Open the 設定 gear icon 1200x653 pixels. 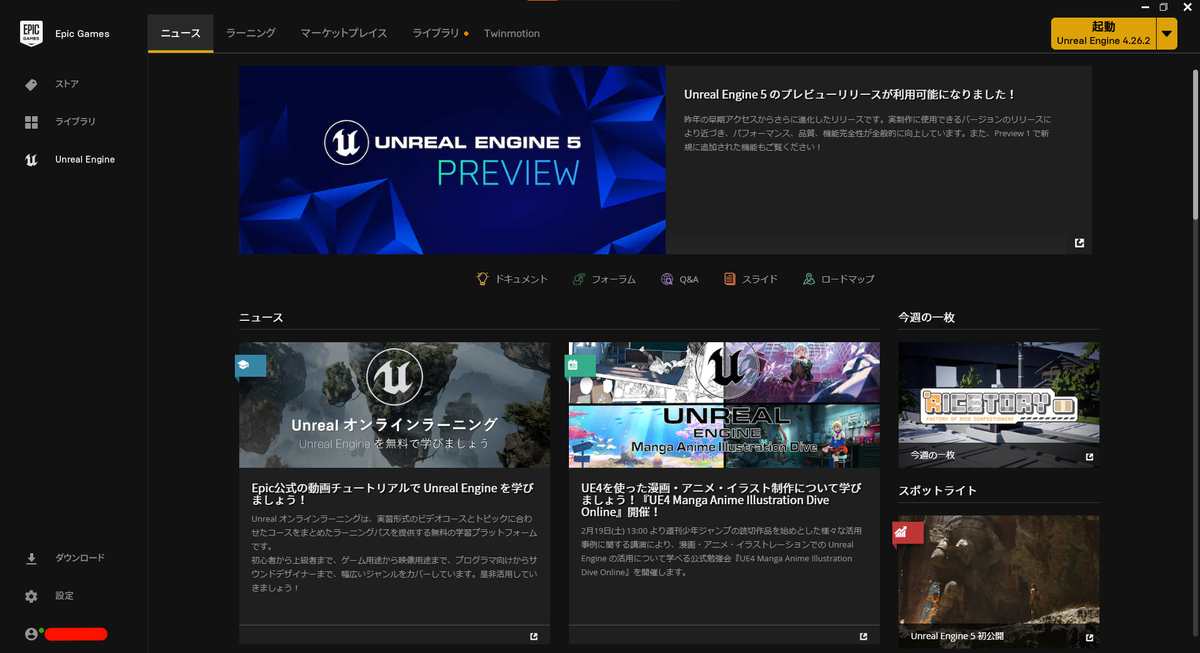(31, 596)
